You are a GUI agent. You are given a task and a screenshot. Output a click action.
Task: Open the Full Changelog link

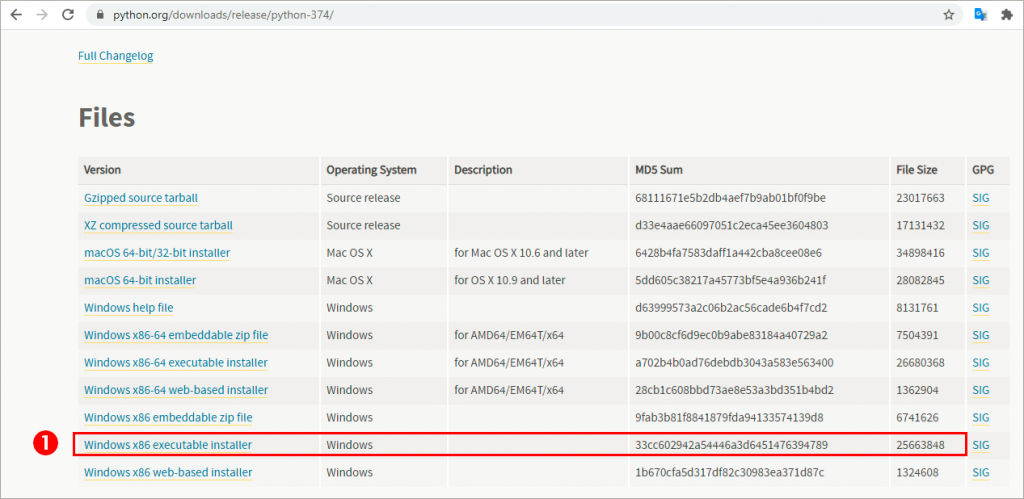115,56
